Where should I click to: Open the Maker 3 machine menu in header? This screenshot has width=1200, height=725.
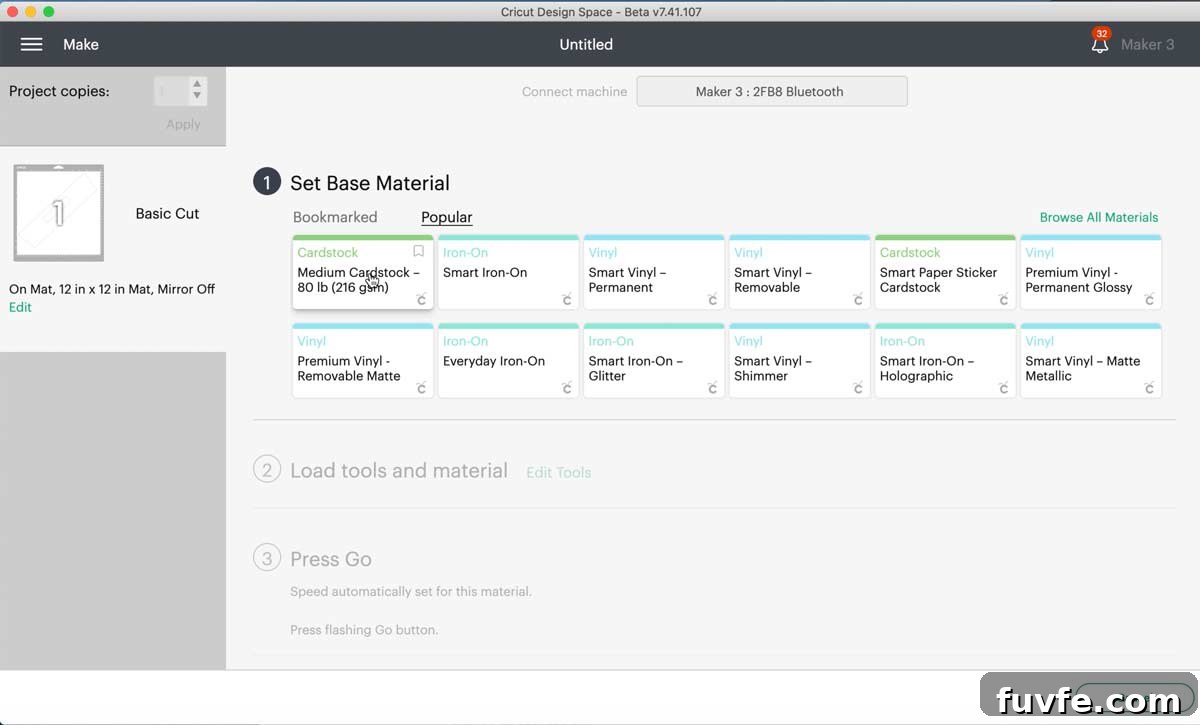click(1147, 44)
